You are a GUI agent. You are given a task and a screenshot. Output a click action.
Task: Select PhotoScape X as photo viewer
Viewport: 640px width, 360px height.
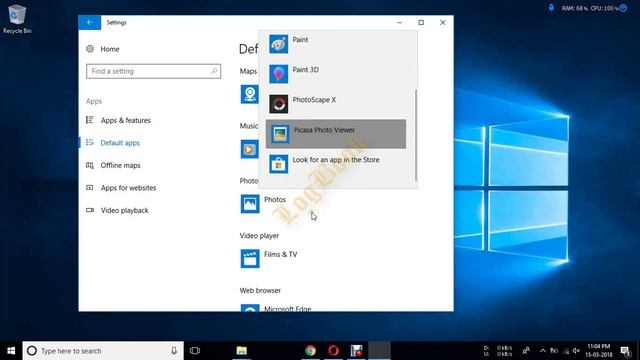coord(336,104)
